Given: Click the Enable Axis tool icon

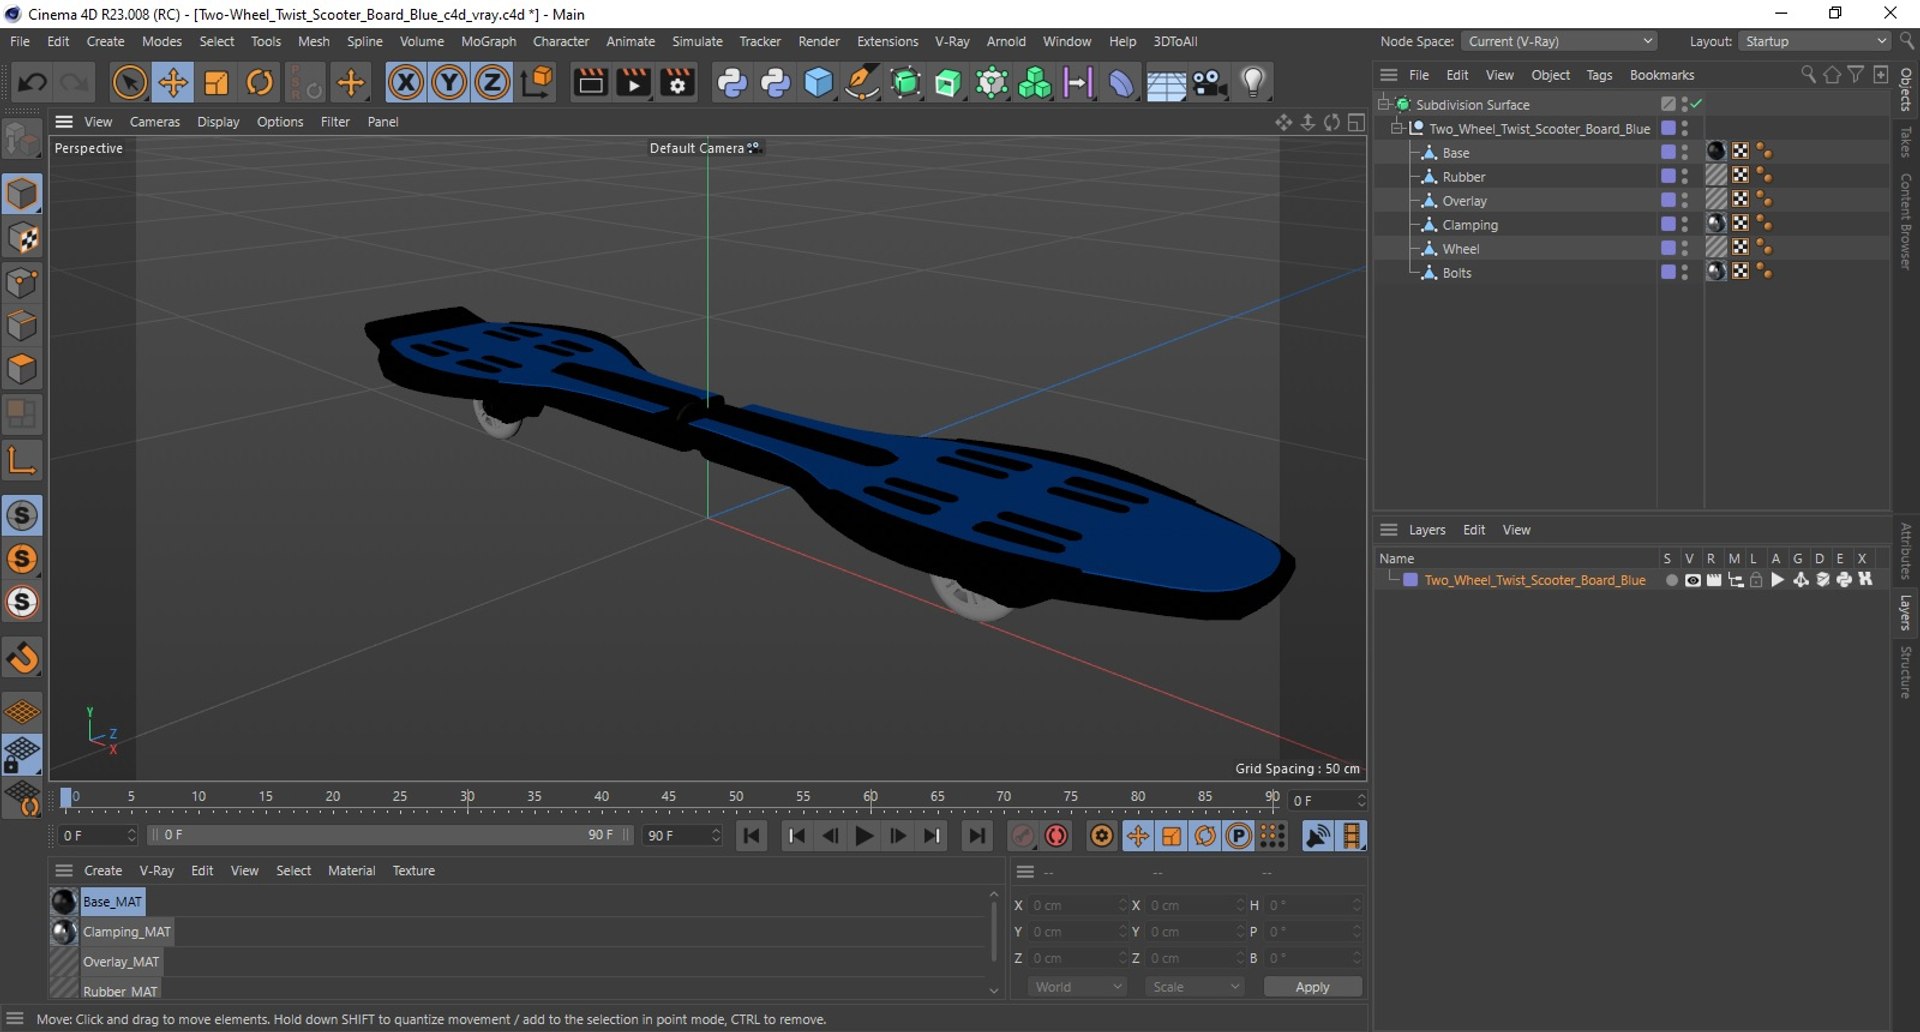Looking at the screenshot, I should pos(22,460).
